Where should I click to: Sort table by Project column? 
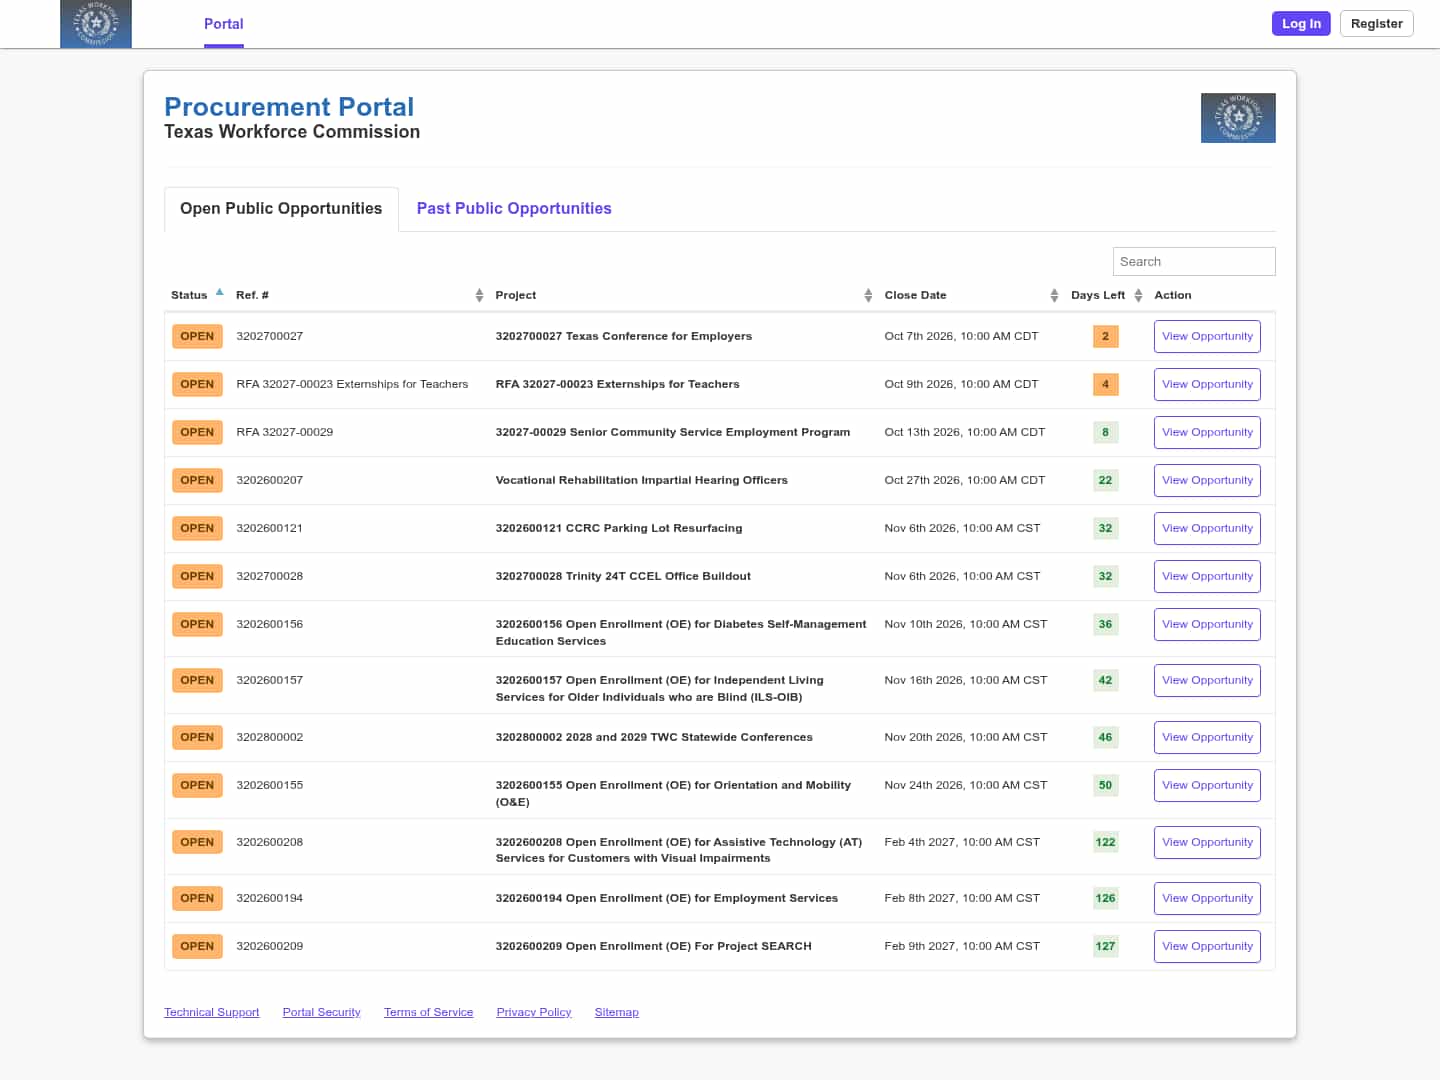point(868,295)
